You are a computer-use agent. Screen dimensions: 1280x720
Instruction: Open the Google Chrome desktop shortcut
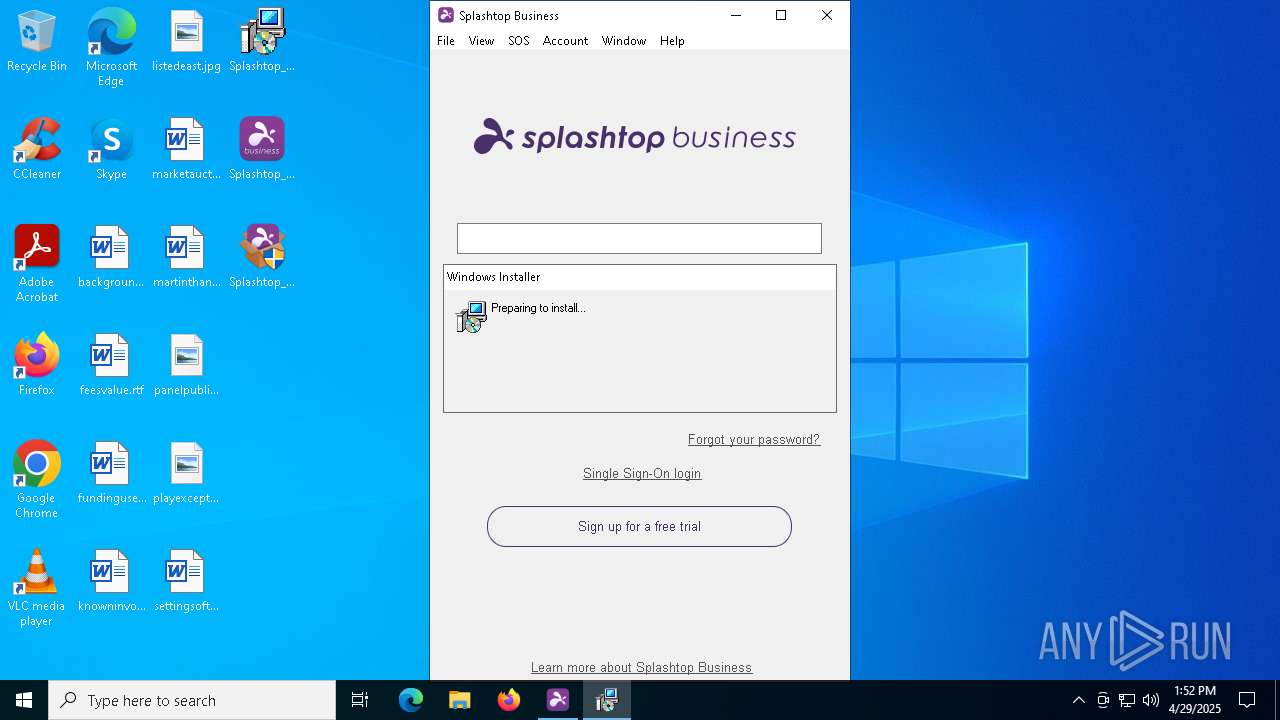coord(37,480)
